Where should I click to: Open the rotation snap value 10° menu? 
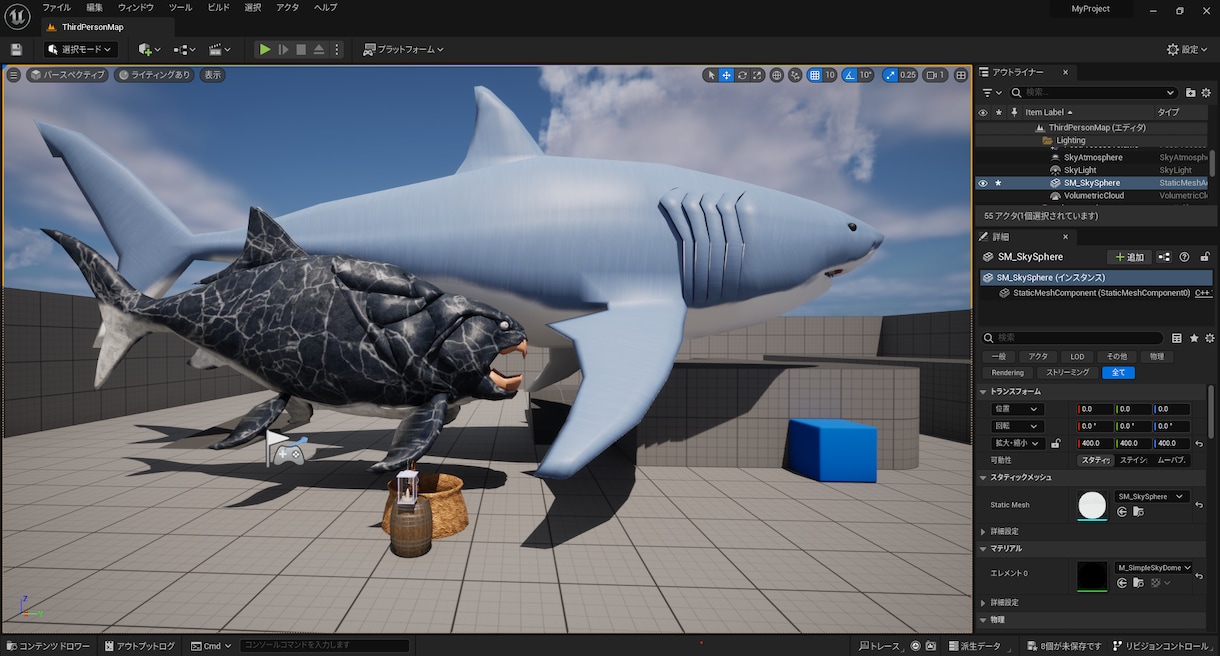866,75
